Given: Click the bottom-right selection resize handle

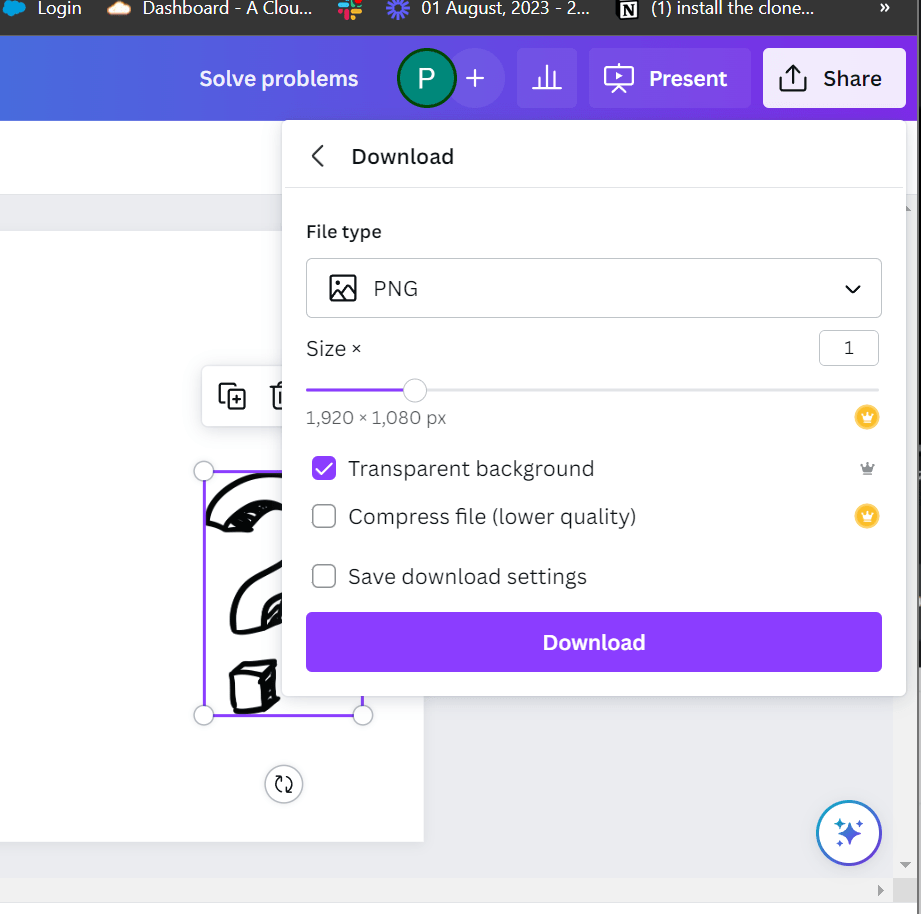Looking at the screenshot, I should pos(362,715).
